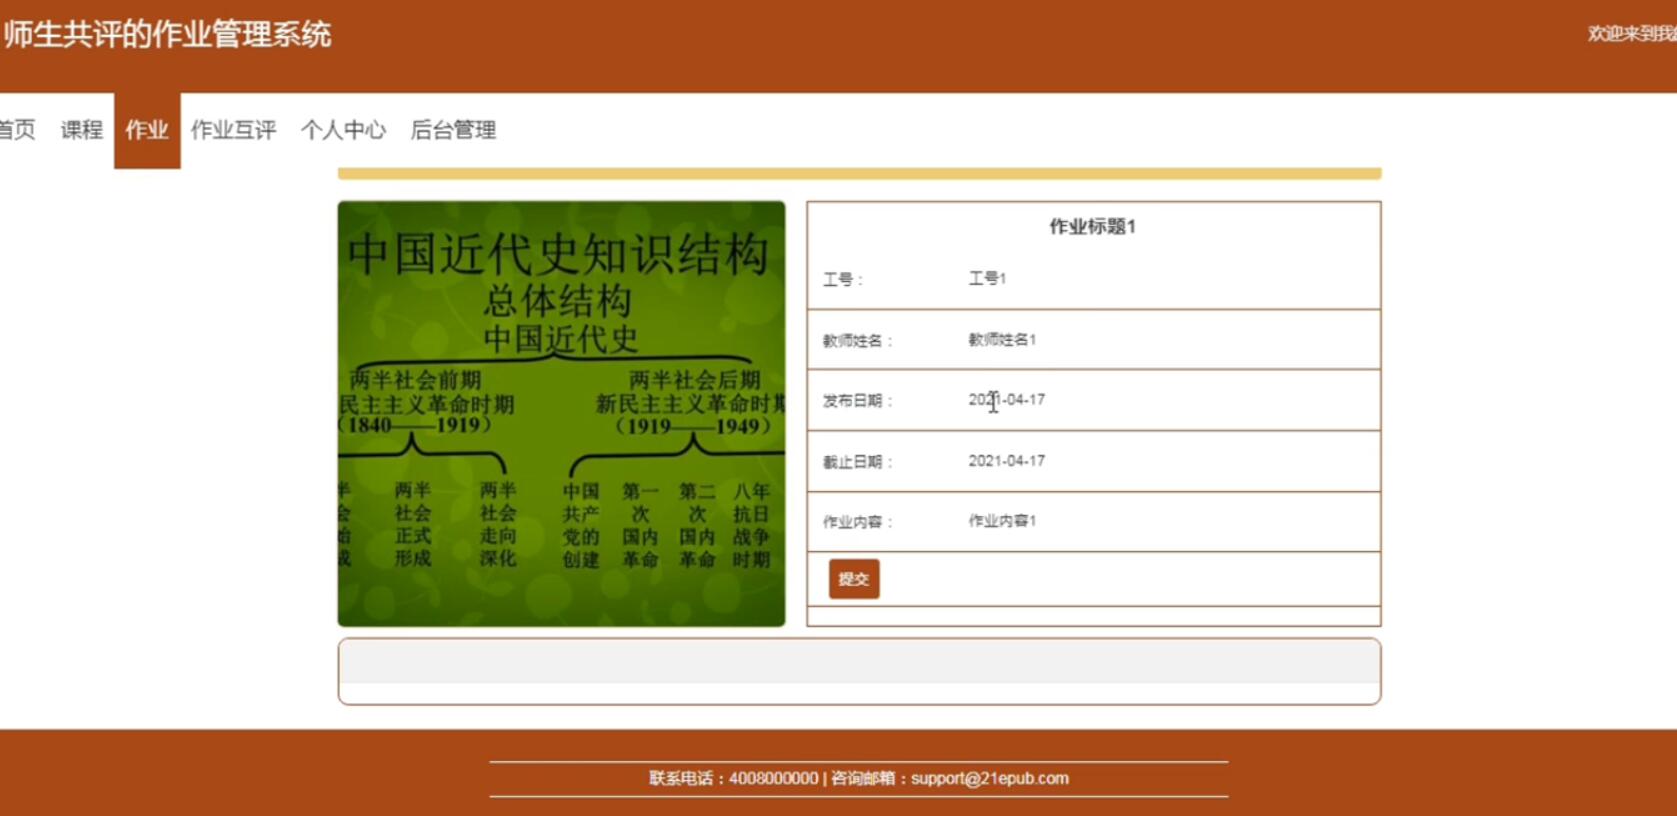Click the 截止日期 field label
Viewport: 1677px width, 816px height.
tap(857, 462)
